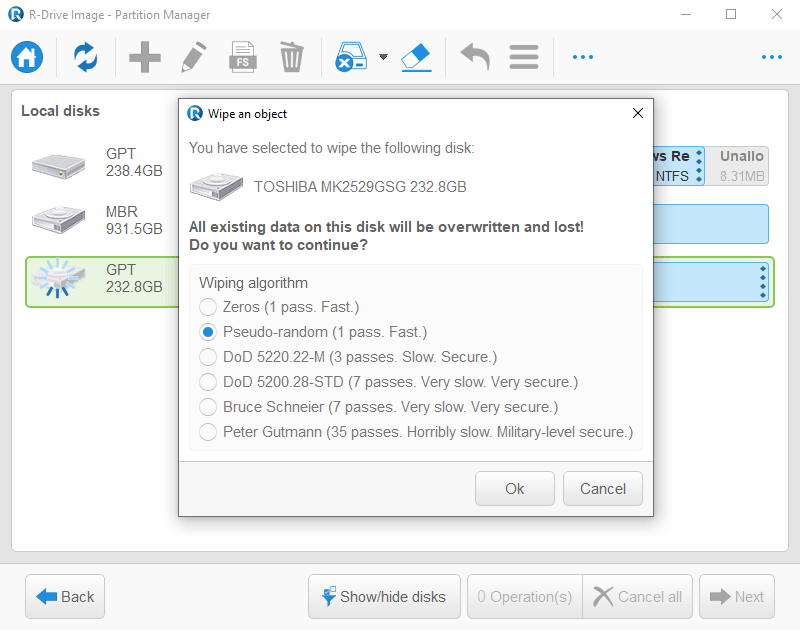
Task: Open the far-right ellipsis menu
Action: click(x=771, y=57)
